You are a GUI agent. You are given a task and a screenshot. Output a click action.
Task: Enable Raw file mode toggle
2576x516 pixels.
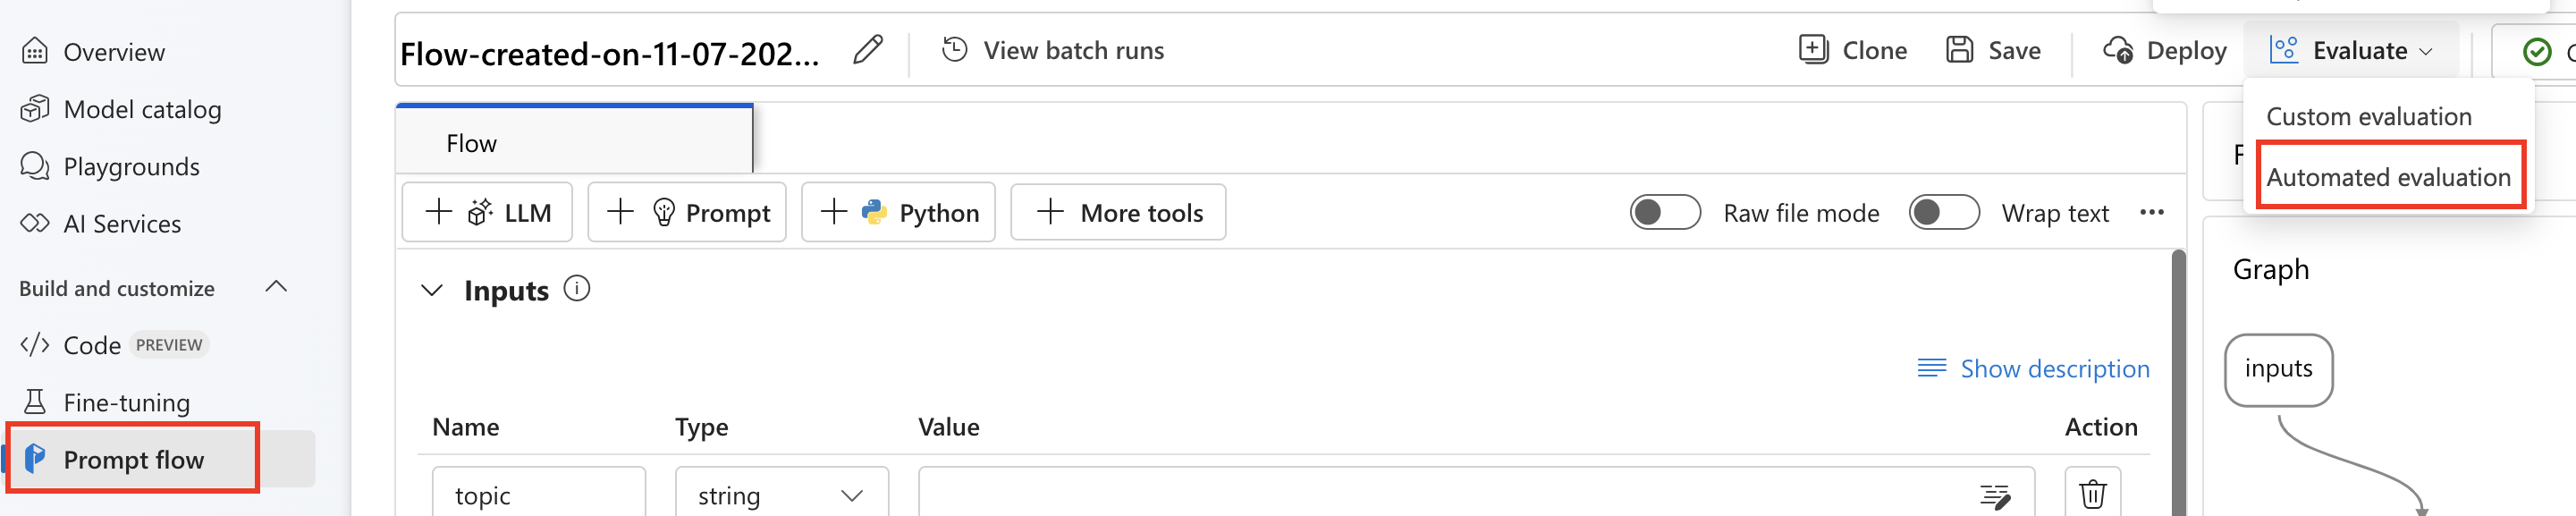[1665, 212]
